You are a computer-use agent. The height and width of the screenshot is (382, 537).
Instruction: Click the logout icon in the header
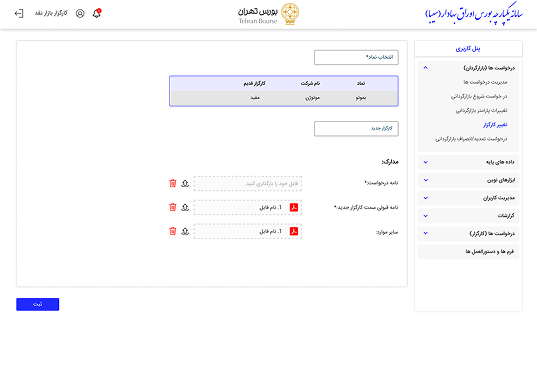pos(19,13)
